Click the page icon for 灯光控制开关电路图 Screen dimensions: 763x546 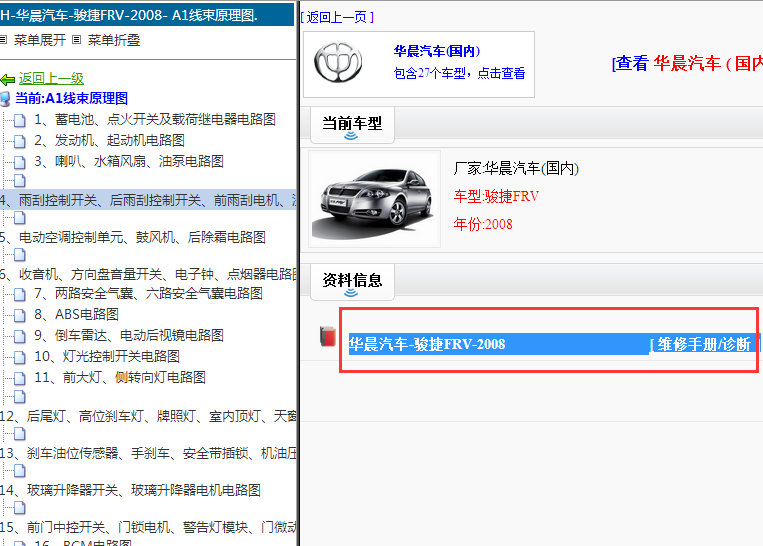click(19, 357)
